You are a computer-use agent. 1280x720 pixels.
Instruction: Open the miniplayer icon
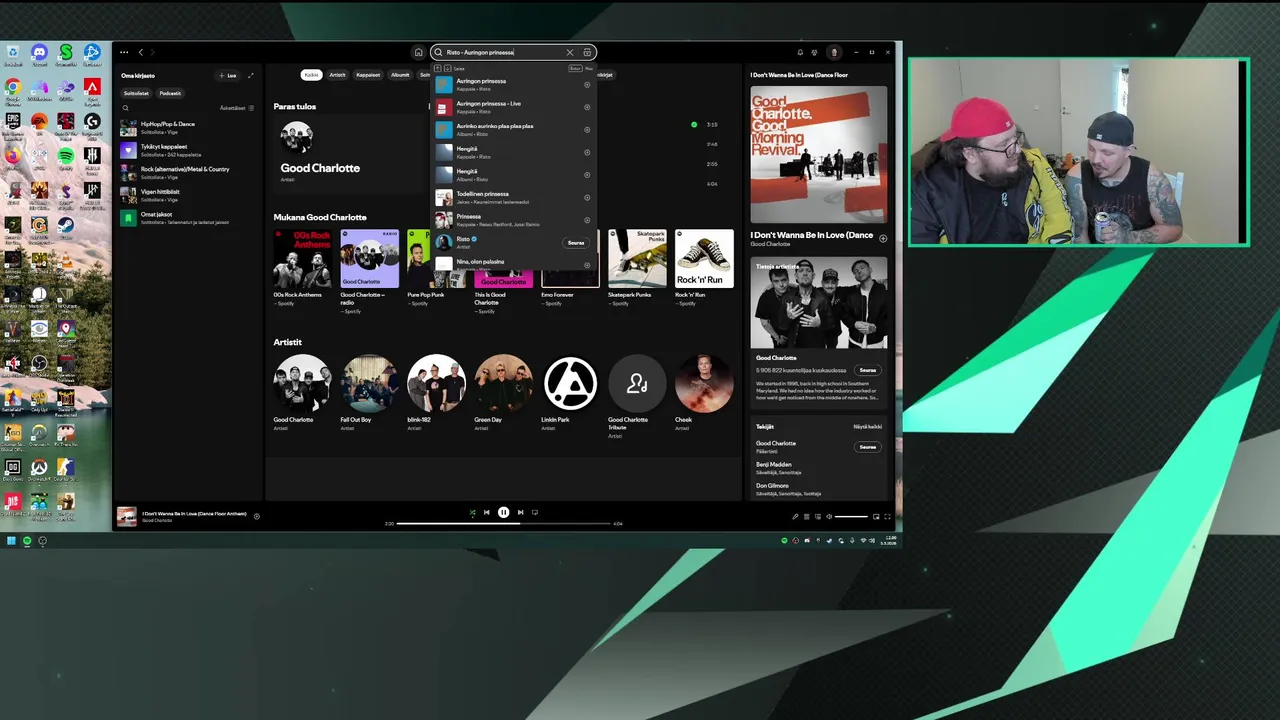[876, 517]
